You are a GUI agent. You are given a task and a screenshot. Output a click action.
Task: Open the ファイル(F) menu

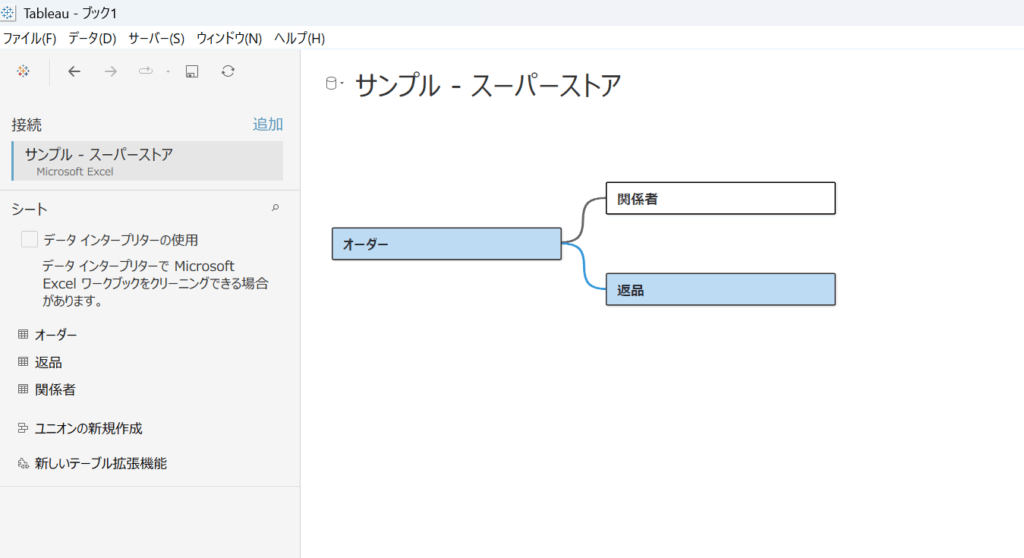pyautogui.click(x=30, y=38)
